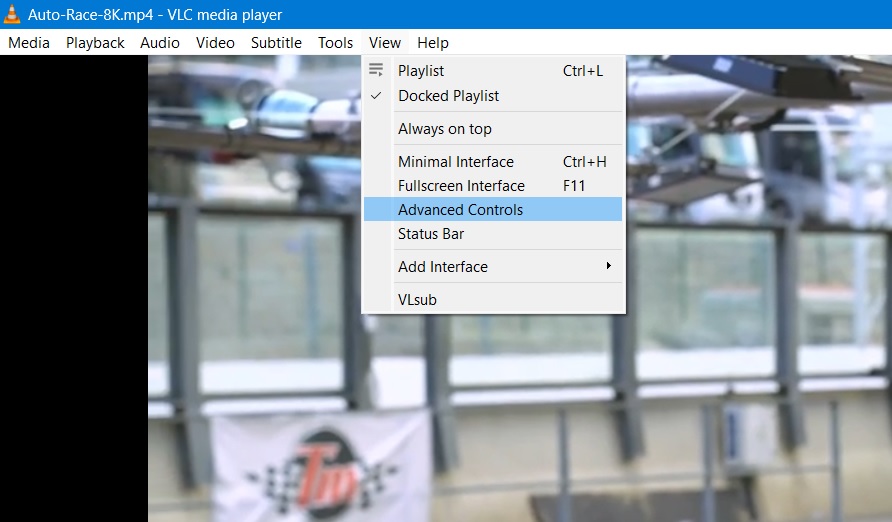Open the Playback menu

[95, 43]
